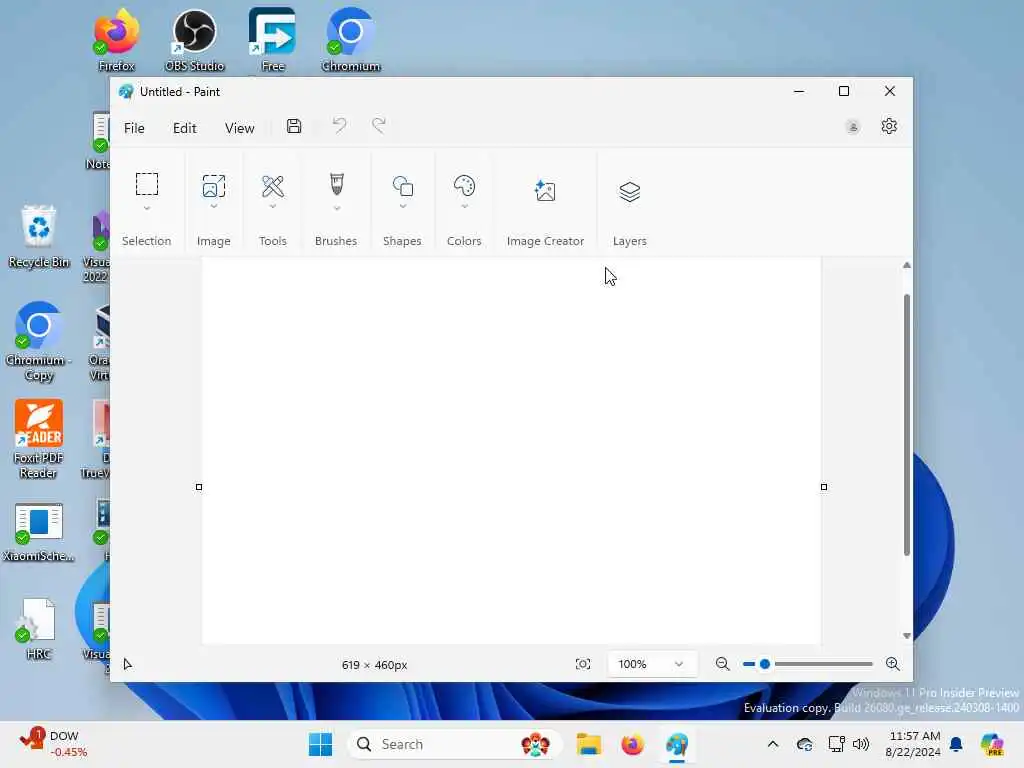Select the HRC desktop file
Viewport: 1024px width, 768px height.
click(39, 629)
